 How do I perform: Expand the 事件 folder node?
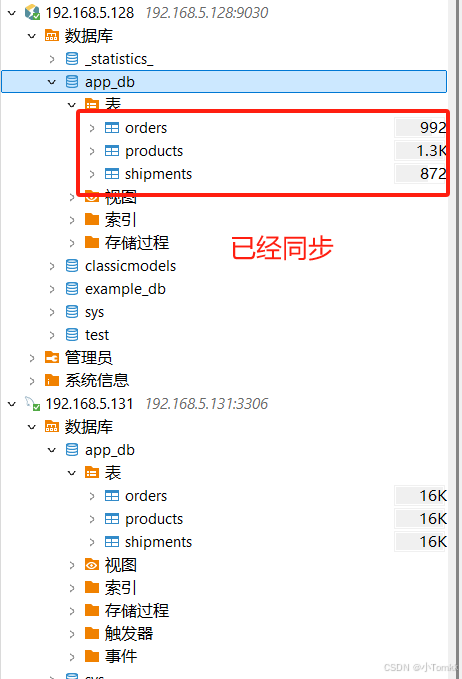[x=72, y=657]
